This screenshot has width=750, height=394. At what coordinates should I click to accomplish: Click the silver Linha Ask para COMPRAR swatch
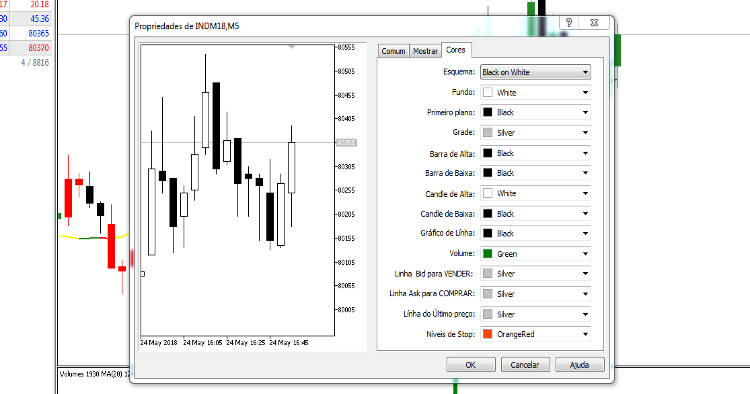point(487,294)
